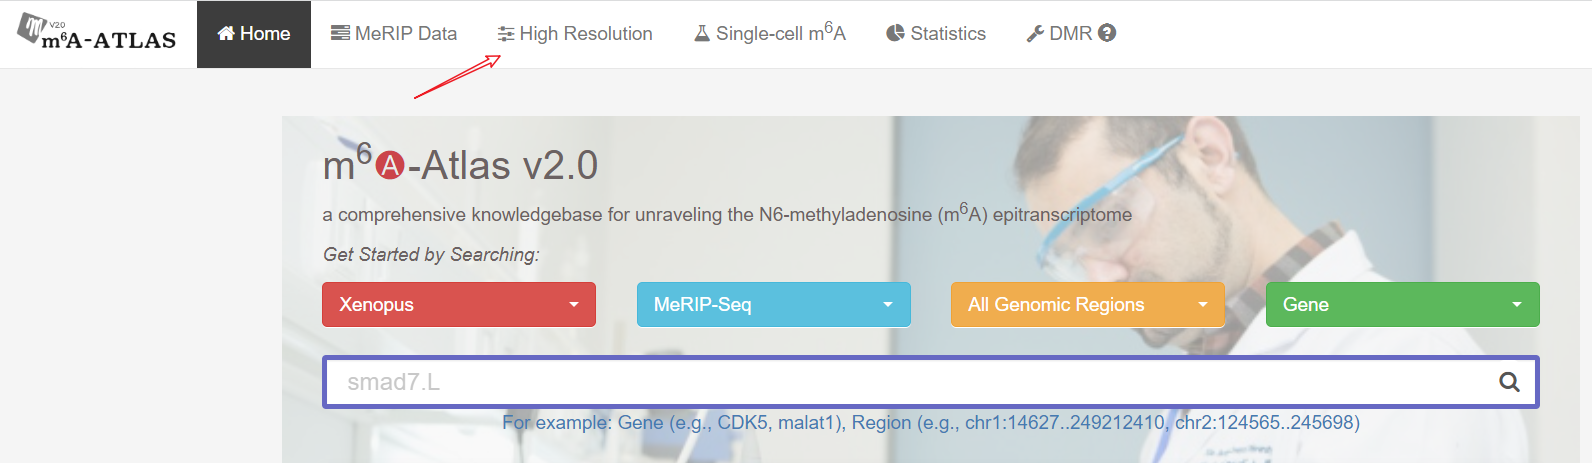This screenshot has height=463, width=1592.
Task: Click the flask icon for Single-cell m6A
Action: 702,33
